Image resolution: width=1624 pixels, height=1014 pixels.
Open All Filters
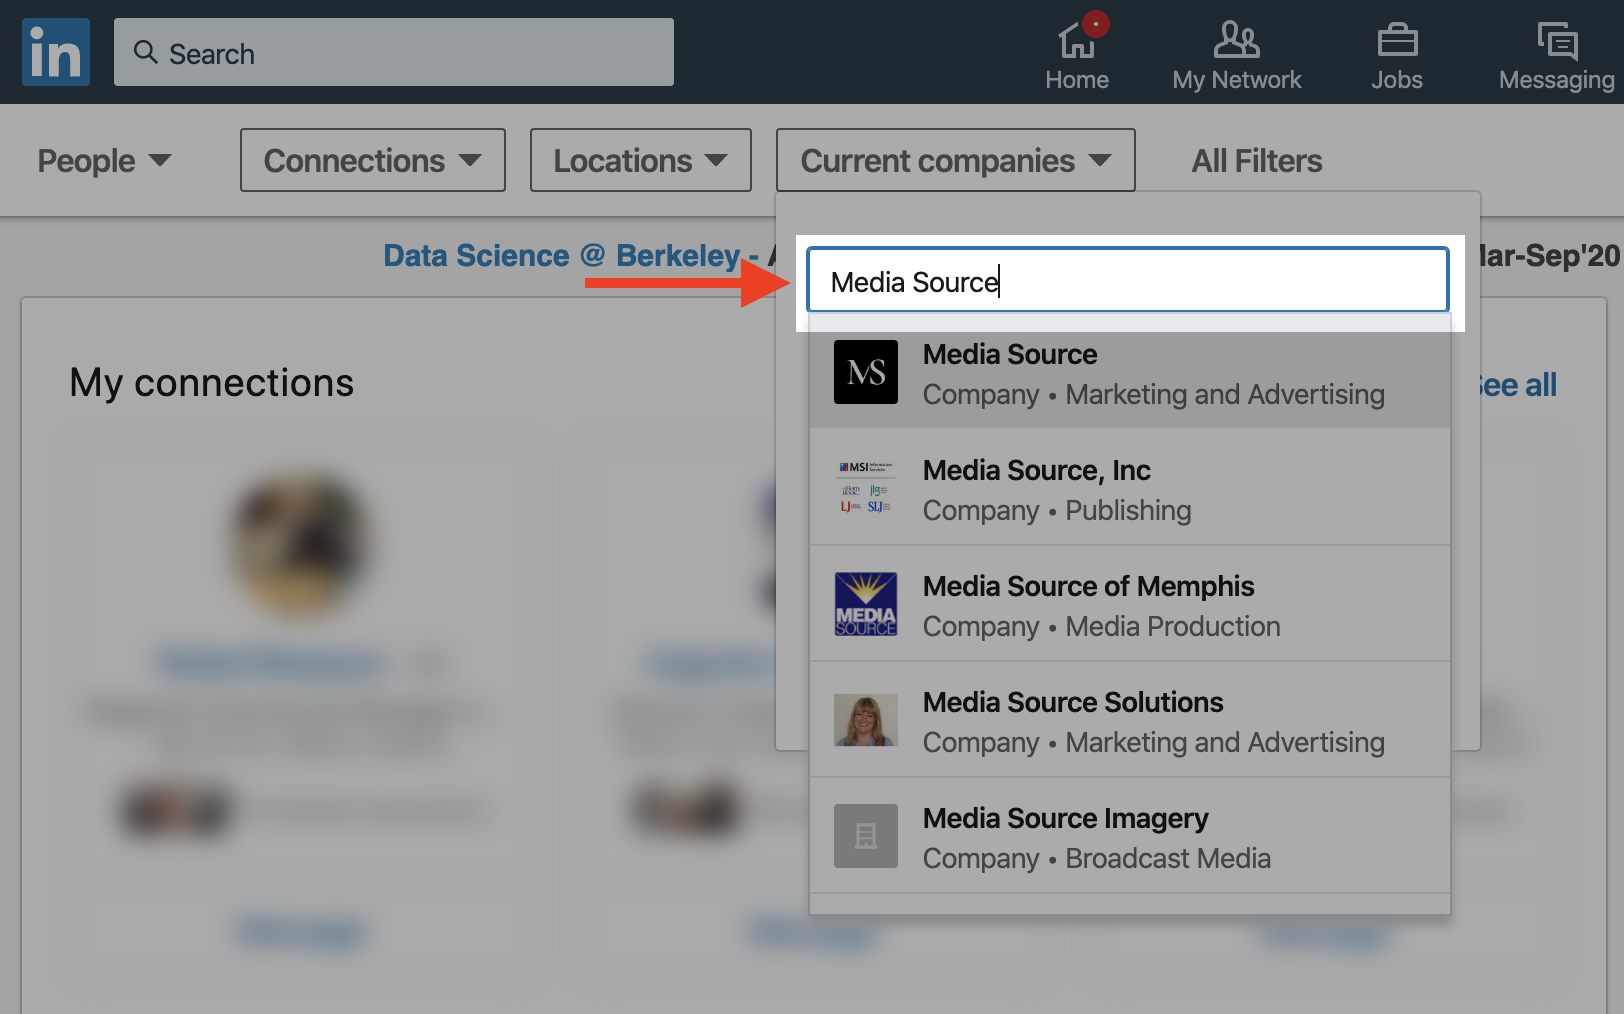1256,161
